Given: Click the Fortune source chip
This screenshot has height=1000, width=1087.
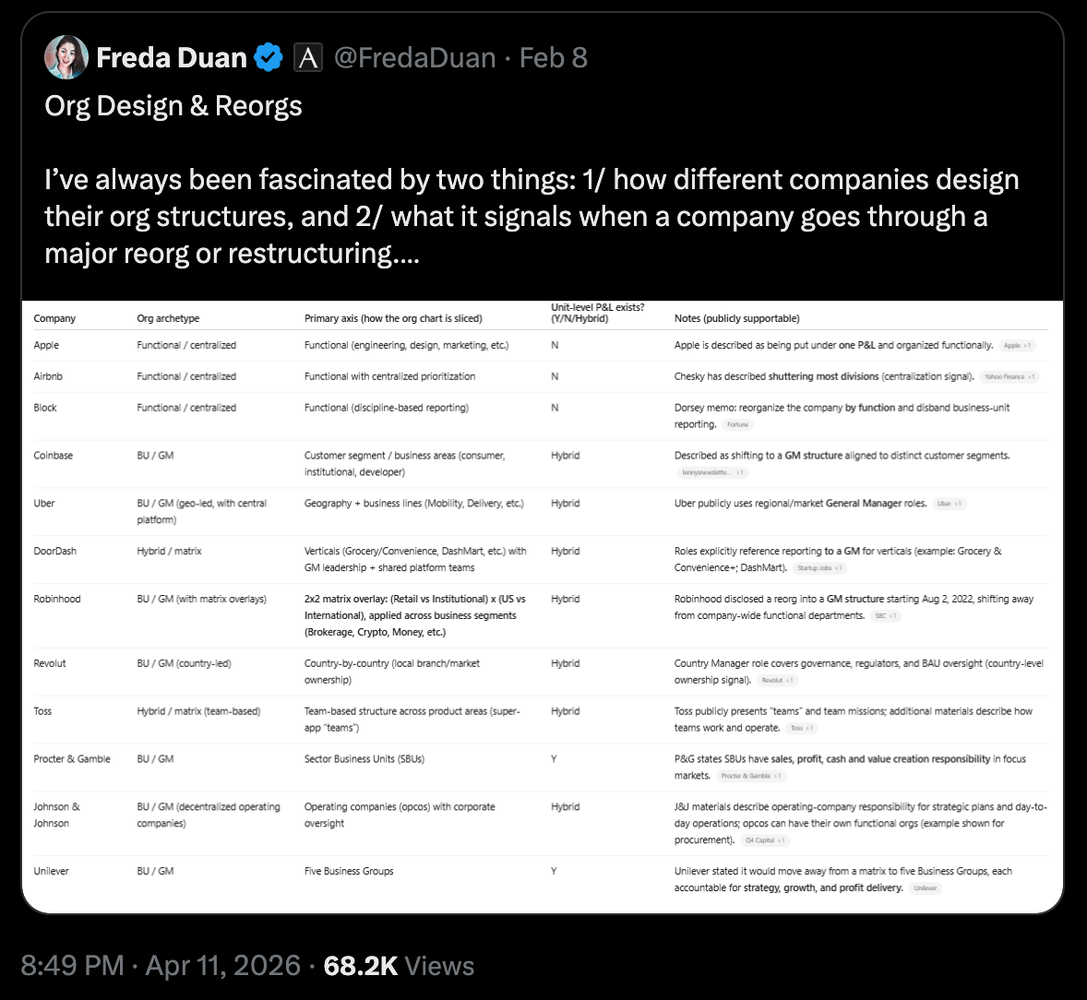Looking at the screenshot, I should 739,425.
